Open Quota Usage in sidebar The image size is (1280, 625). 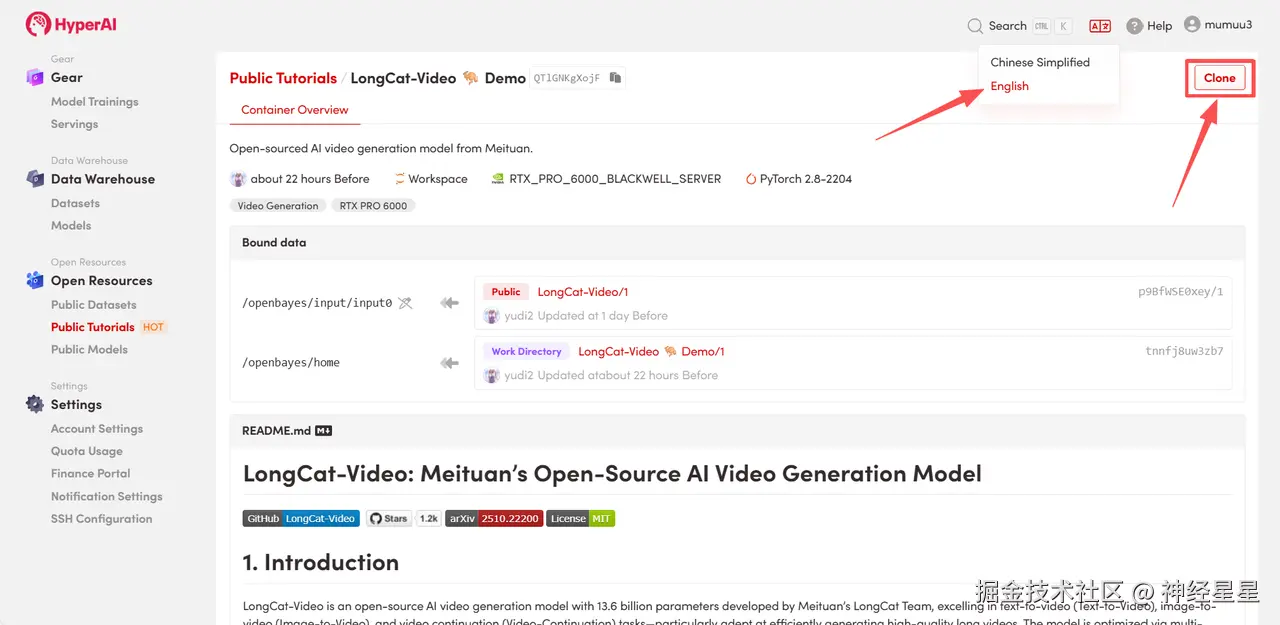(87, 451)
